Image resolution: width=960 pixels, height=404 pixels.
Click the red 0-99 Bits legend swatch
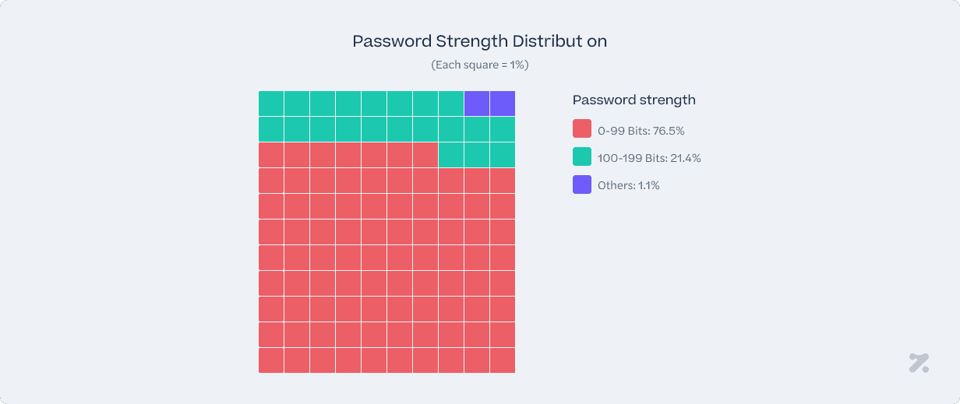click(582, 129)
